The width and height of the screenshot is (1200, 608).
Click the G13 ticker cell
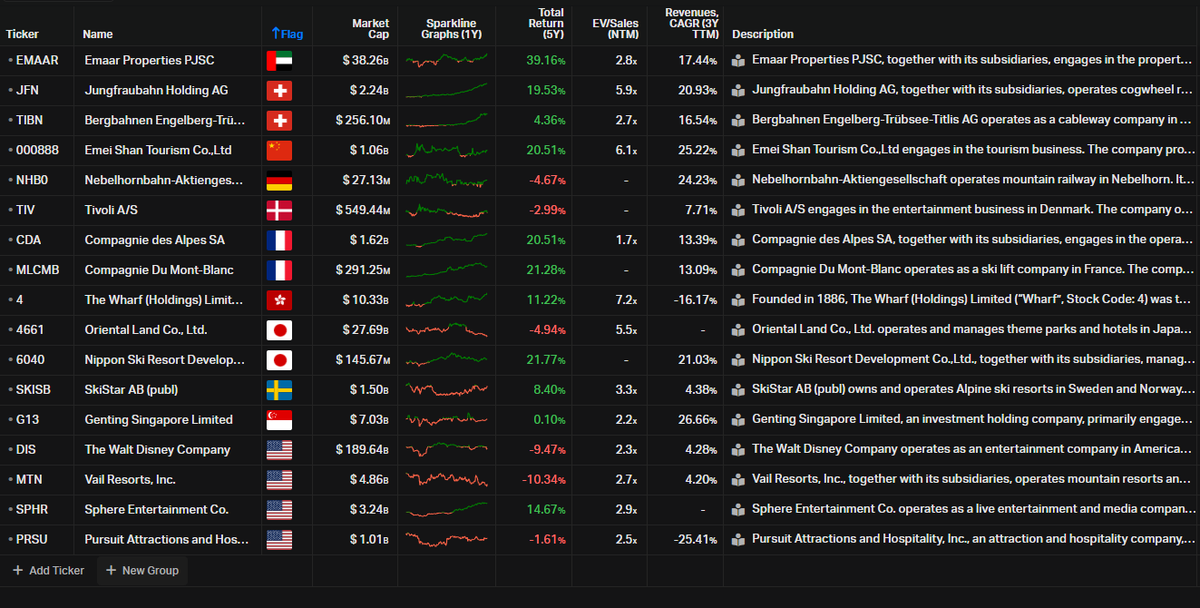pos(26,420)
